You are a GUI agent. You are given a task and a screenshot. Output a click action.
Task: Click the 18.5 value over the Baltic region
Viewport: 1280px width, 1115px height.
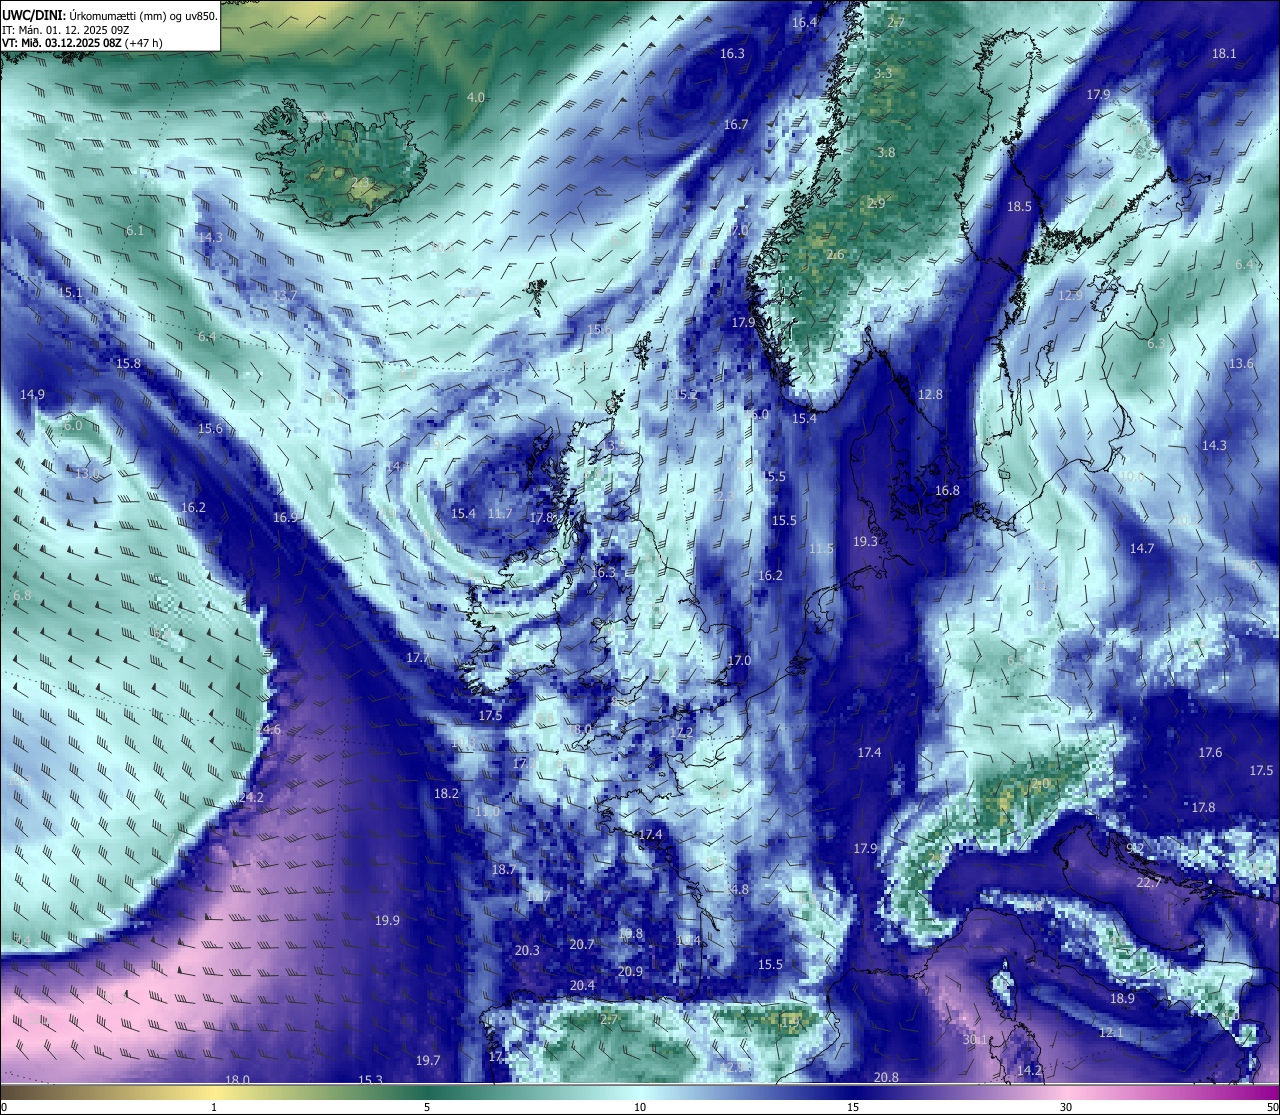[x=1019, y=206]
